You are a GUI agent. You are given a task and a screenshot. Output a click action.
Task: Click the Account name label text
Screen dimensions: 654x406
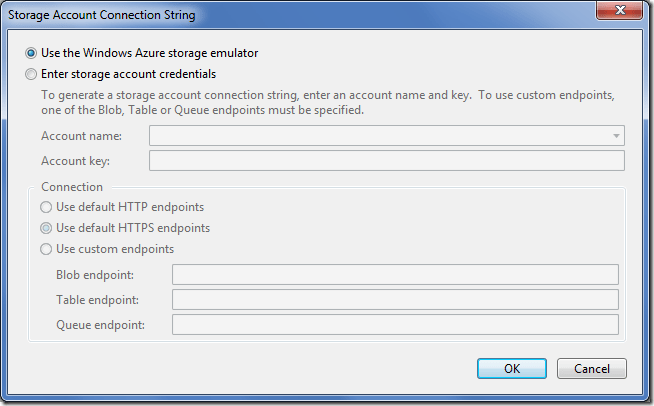[82, 136]
